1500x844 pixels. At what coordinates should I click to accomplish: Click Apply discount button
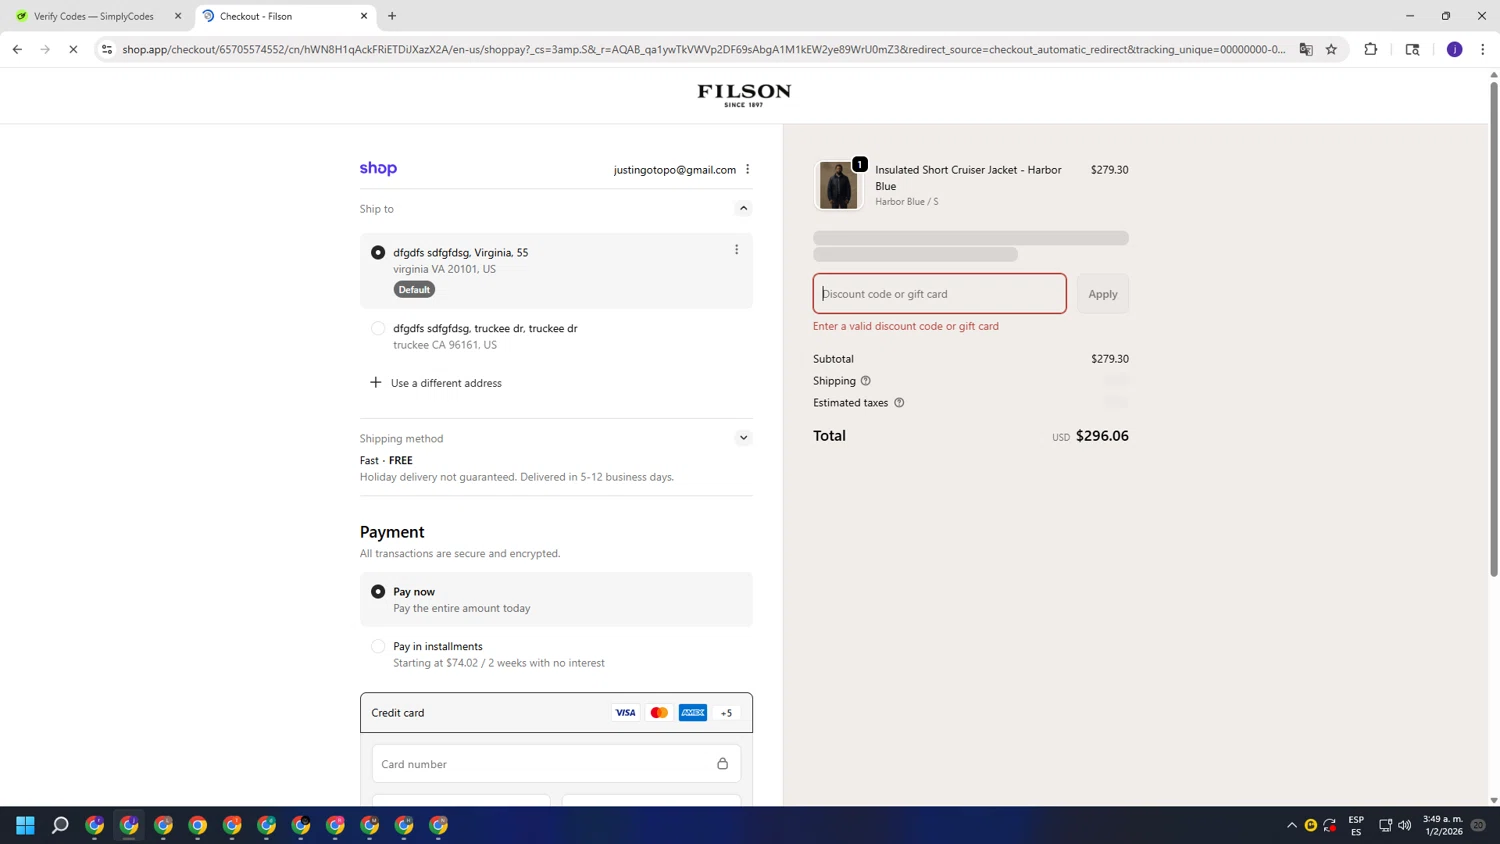tap(1103, 294)
